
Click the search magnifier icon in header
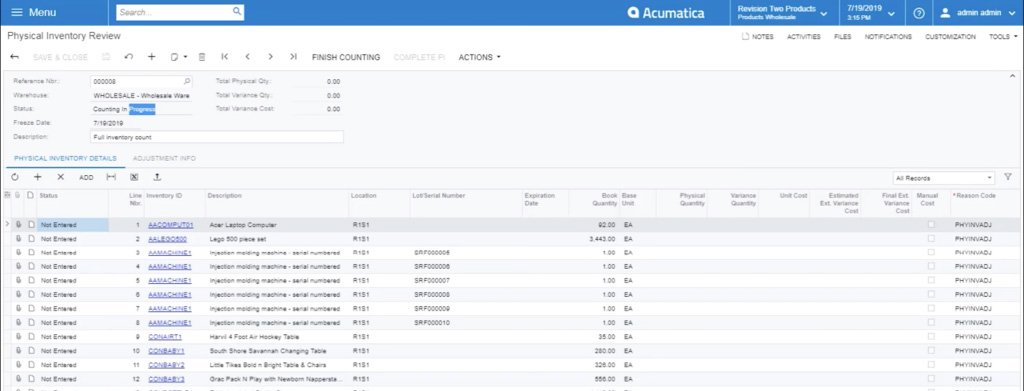236,12
